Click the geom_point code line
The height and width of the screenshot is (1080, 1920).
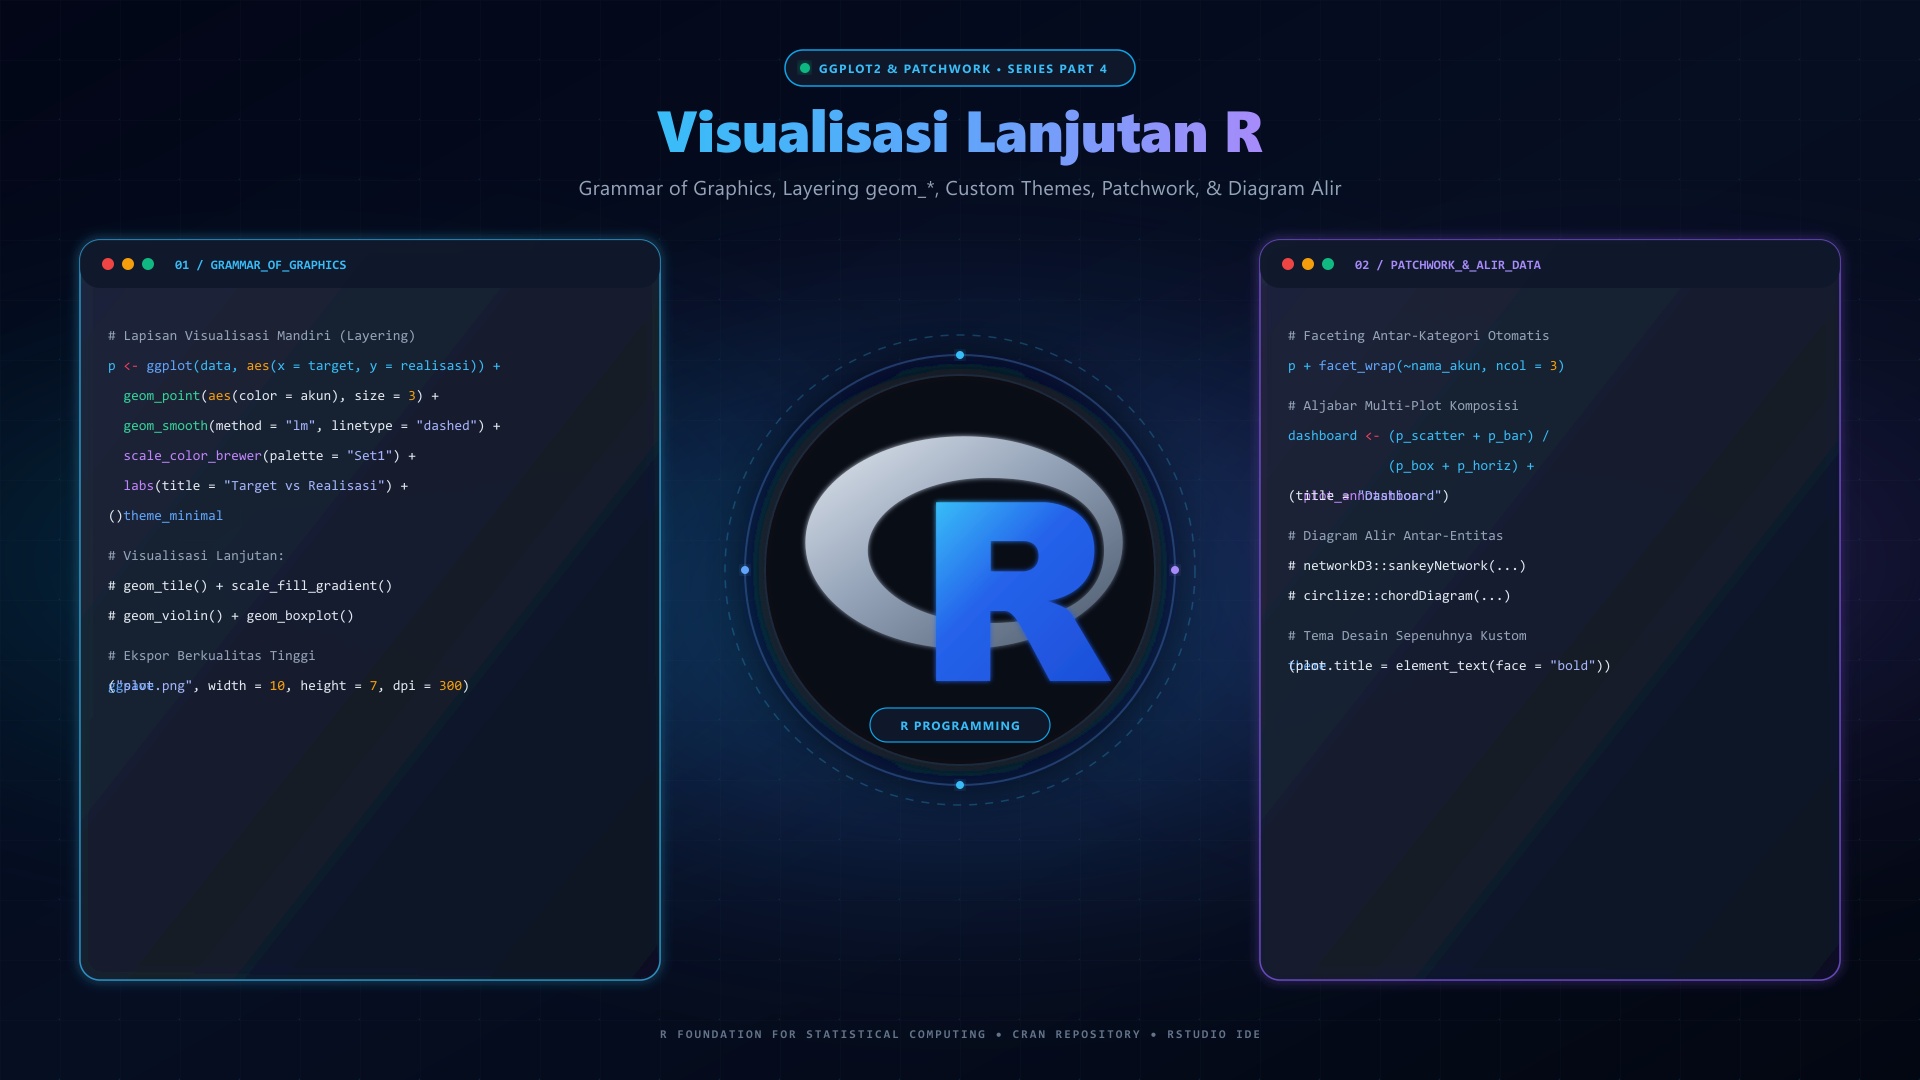coord(281,396)
